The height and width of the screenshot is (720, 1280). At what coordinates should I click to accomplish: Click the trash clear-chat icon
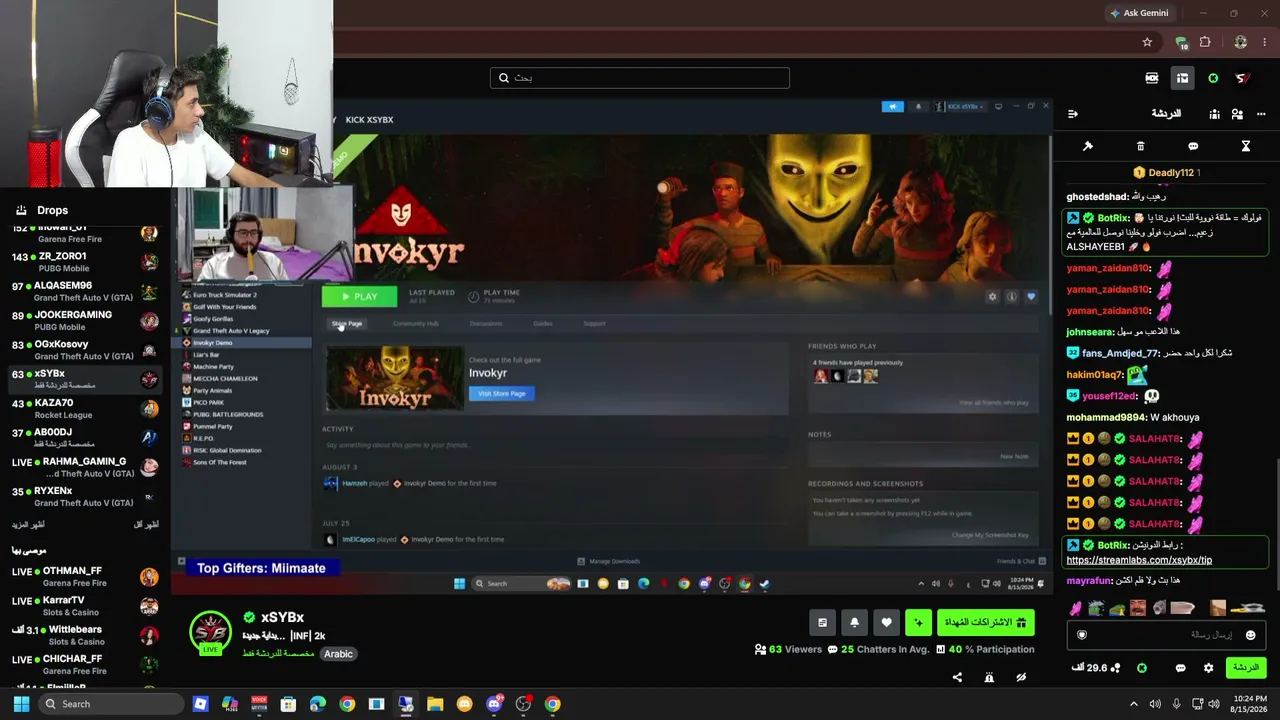pyautogui.click(x=1141, y=146)
